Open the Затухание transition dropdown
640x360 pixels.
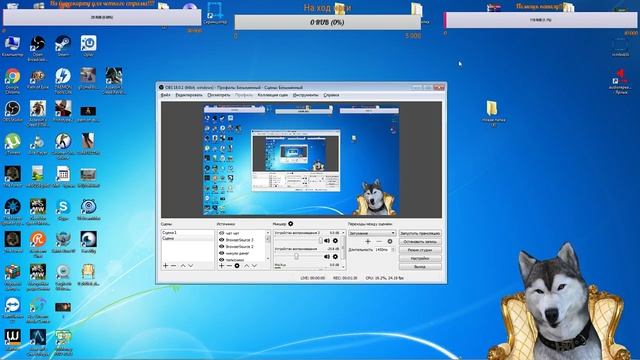[x=372, y=233]
